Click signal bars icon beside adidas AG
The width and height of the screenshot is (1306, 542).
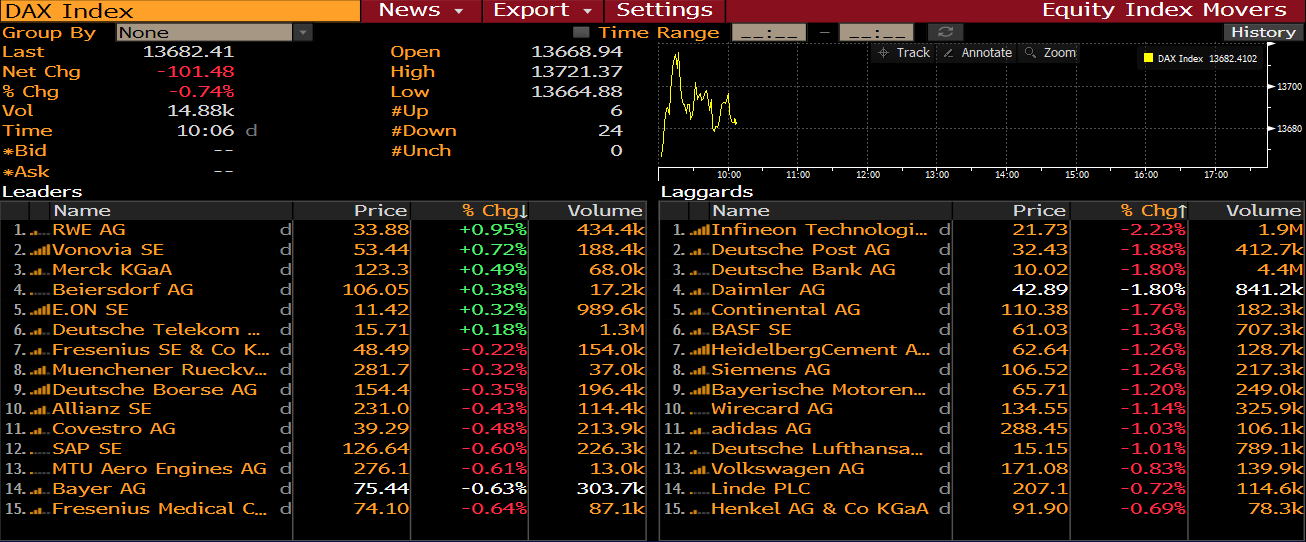(x=699, y=429)
